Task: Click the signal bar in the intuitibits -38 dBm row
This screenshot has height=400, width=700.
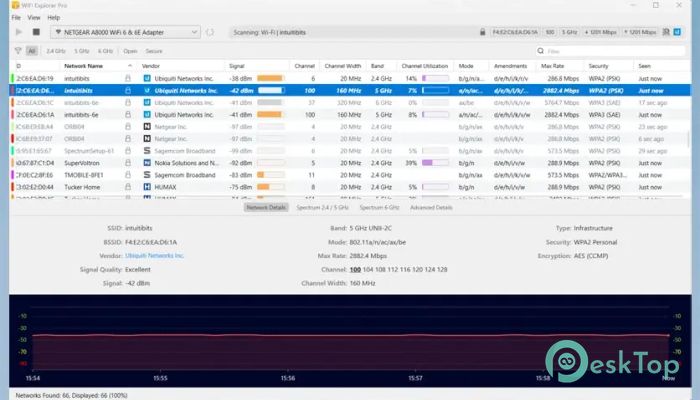Action: click(271, 78)
